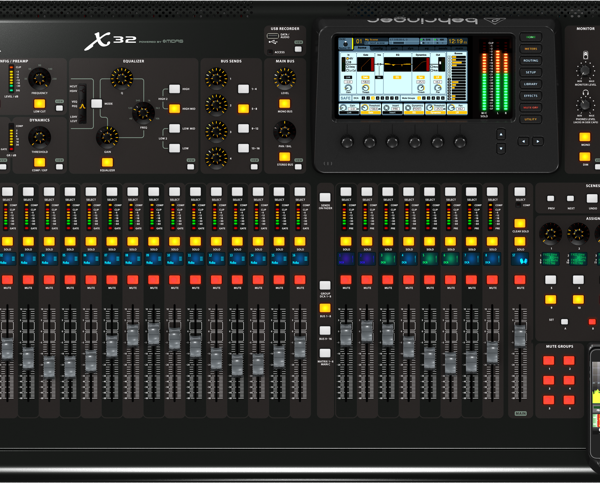The image size is (600, 483).
Task: Toggle the COMP/EXP dynamics button
Action: (x=39, y=162)
